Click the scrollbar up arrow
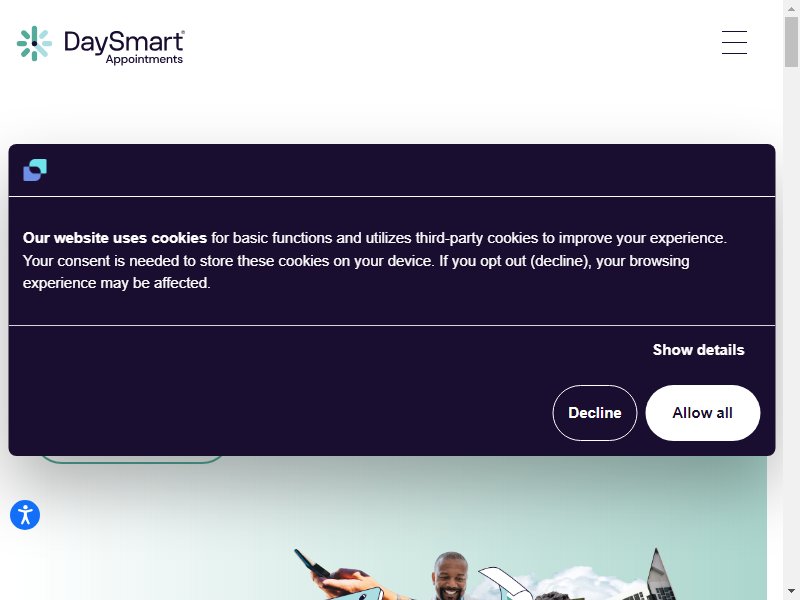The width and height of the screenshot is (800, 600). [x=791, y=8]
